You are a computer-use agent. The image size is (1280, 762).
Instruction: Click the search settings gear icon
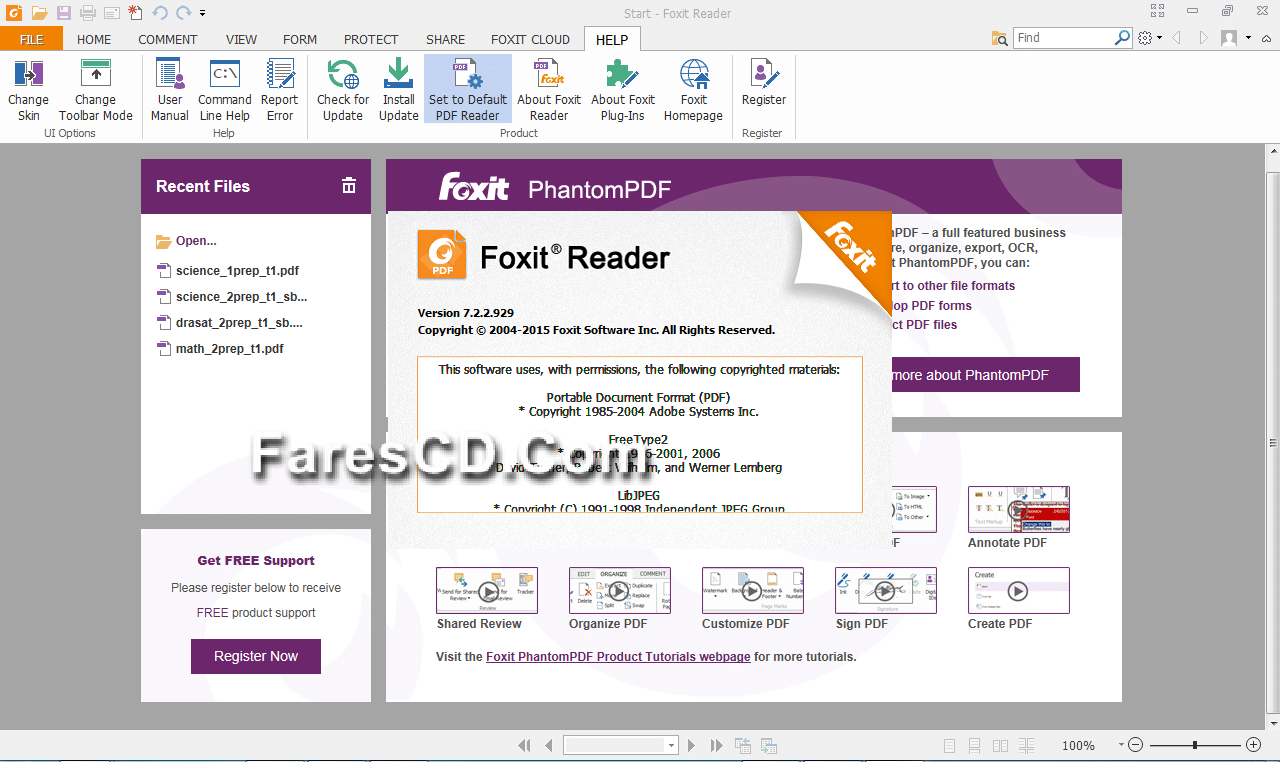click(1146, 38)
